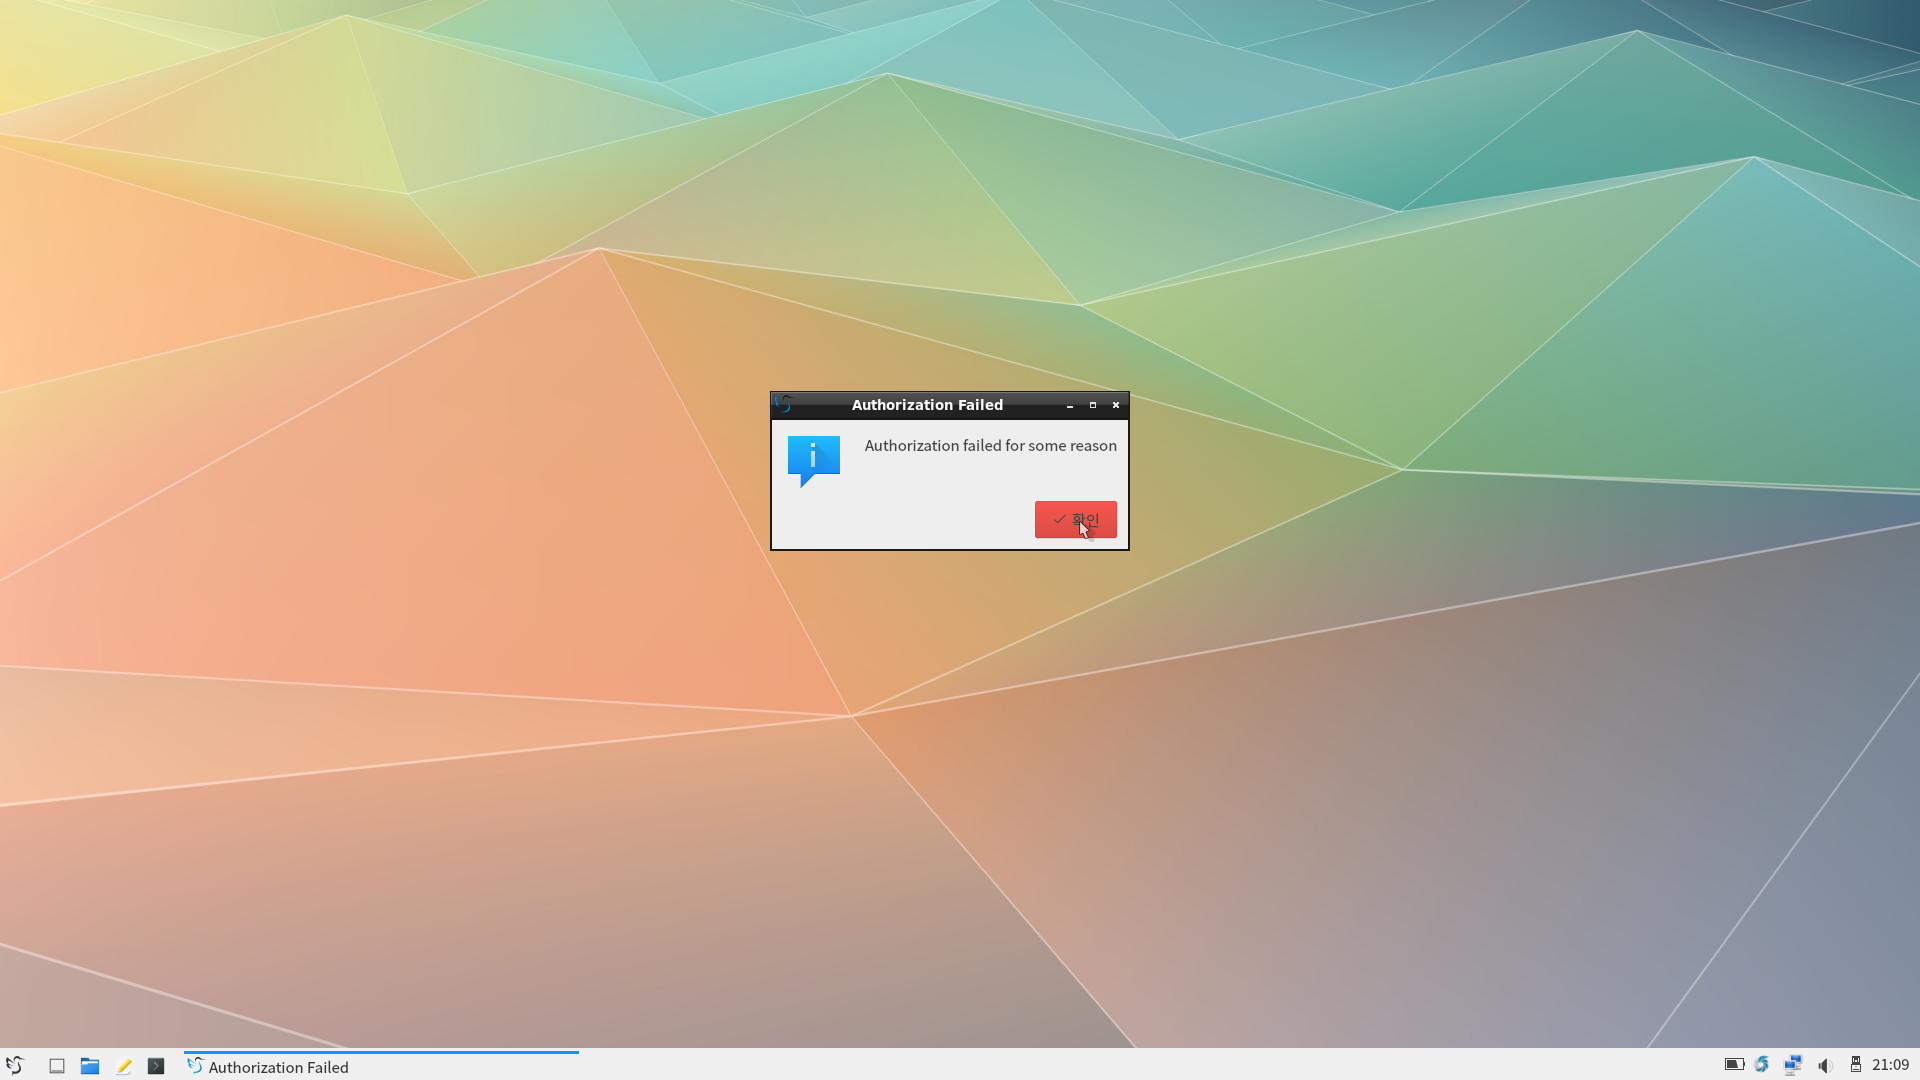This screenshot has width=1920, height=1080.
Task: Check the battery status tray icon
Action: (x=1734, y=1065)
